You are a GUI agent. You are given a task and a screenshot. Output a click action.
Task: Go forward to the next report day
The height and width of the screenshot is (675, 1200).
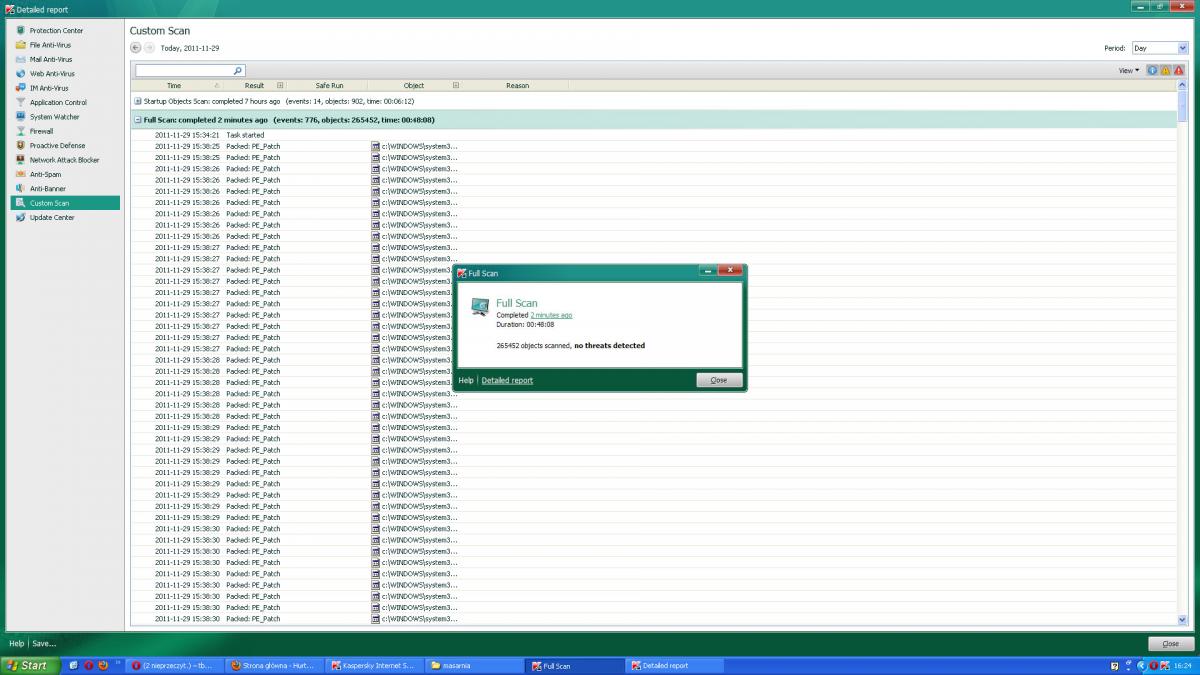point(149,48)
